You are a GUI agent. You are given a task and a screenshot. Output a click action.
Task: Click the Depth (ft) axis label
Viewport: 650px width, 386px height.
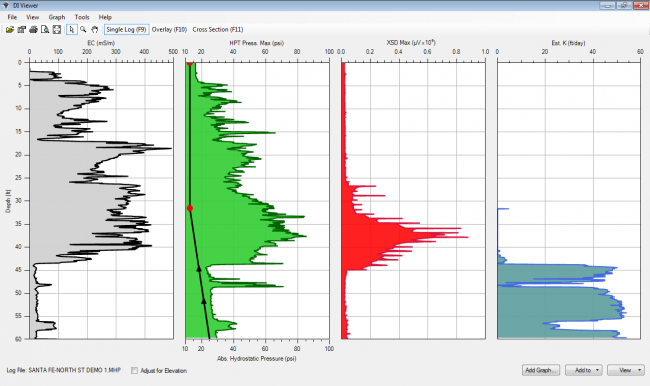click(x=8, y=201)
